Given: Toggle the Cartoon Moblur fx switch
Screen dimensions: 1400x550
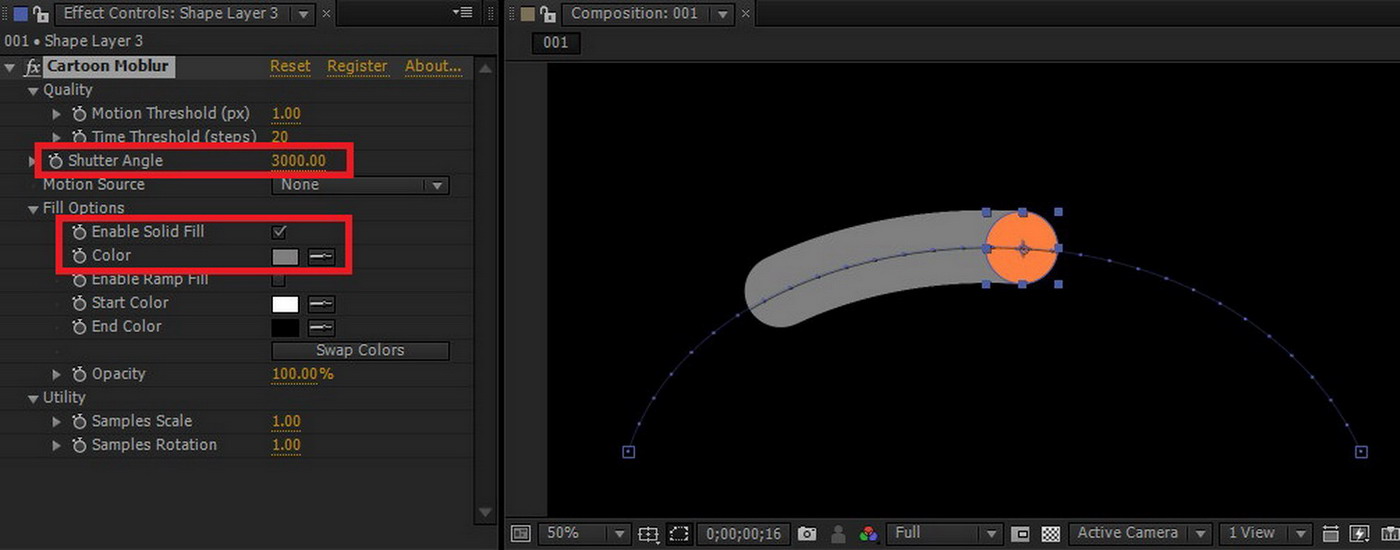Looking at the screenshot, I should pyautogui.click(x=32, y=67).
